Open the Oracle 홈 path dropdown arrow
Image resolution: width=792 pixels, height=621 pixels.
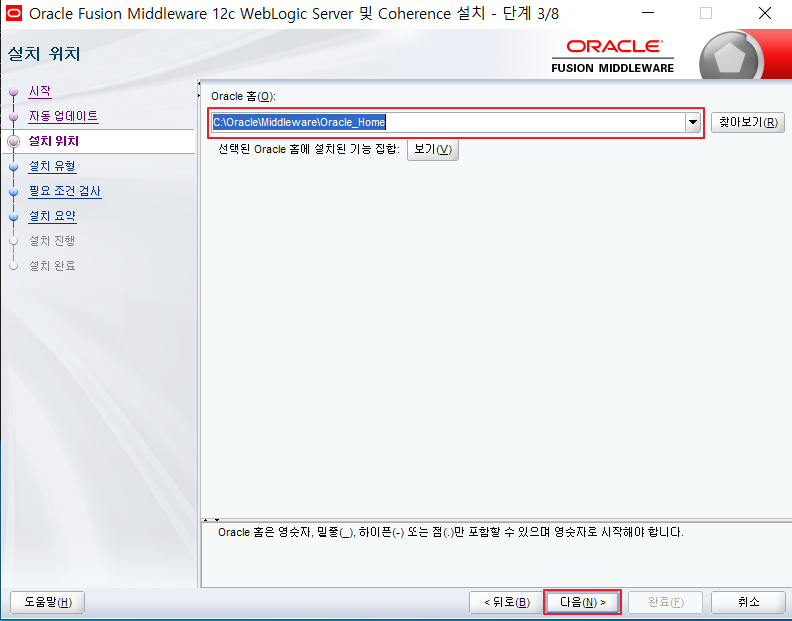tap(692, 122)
